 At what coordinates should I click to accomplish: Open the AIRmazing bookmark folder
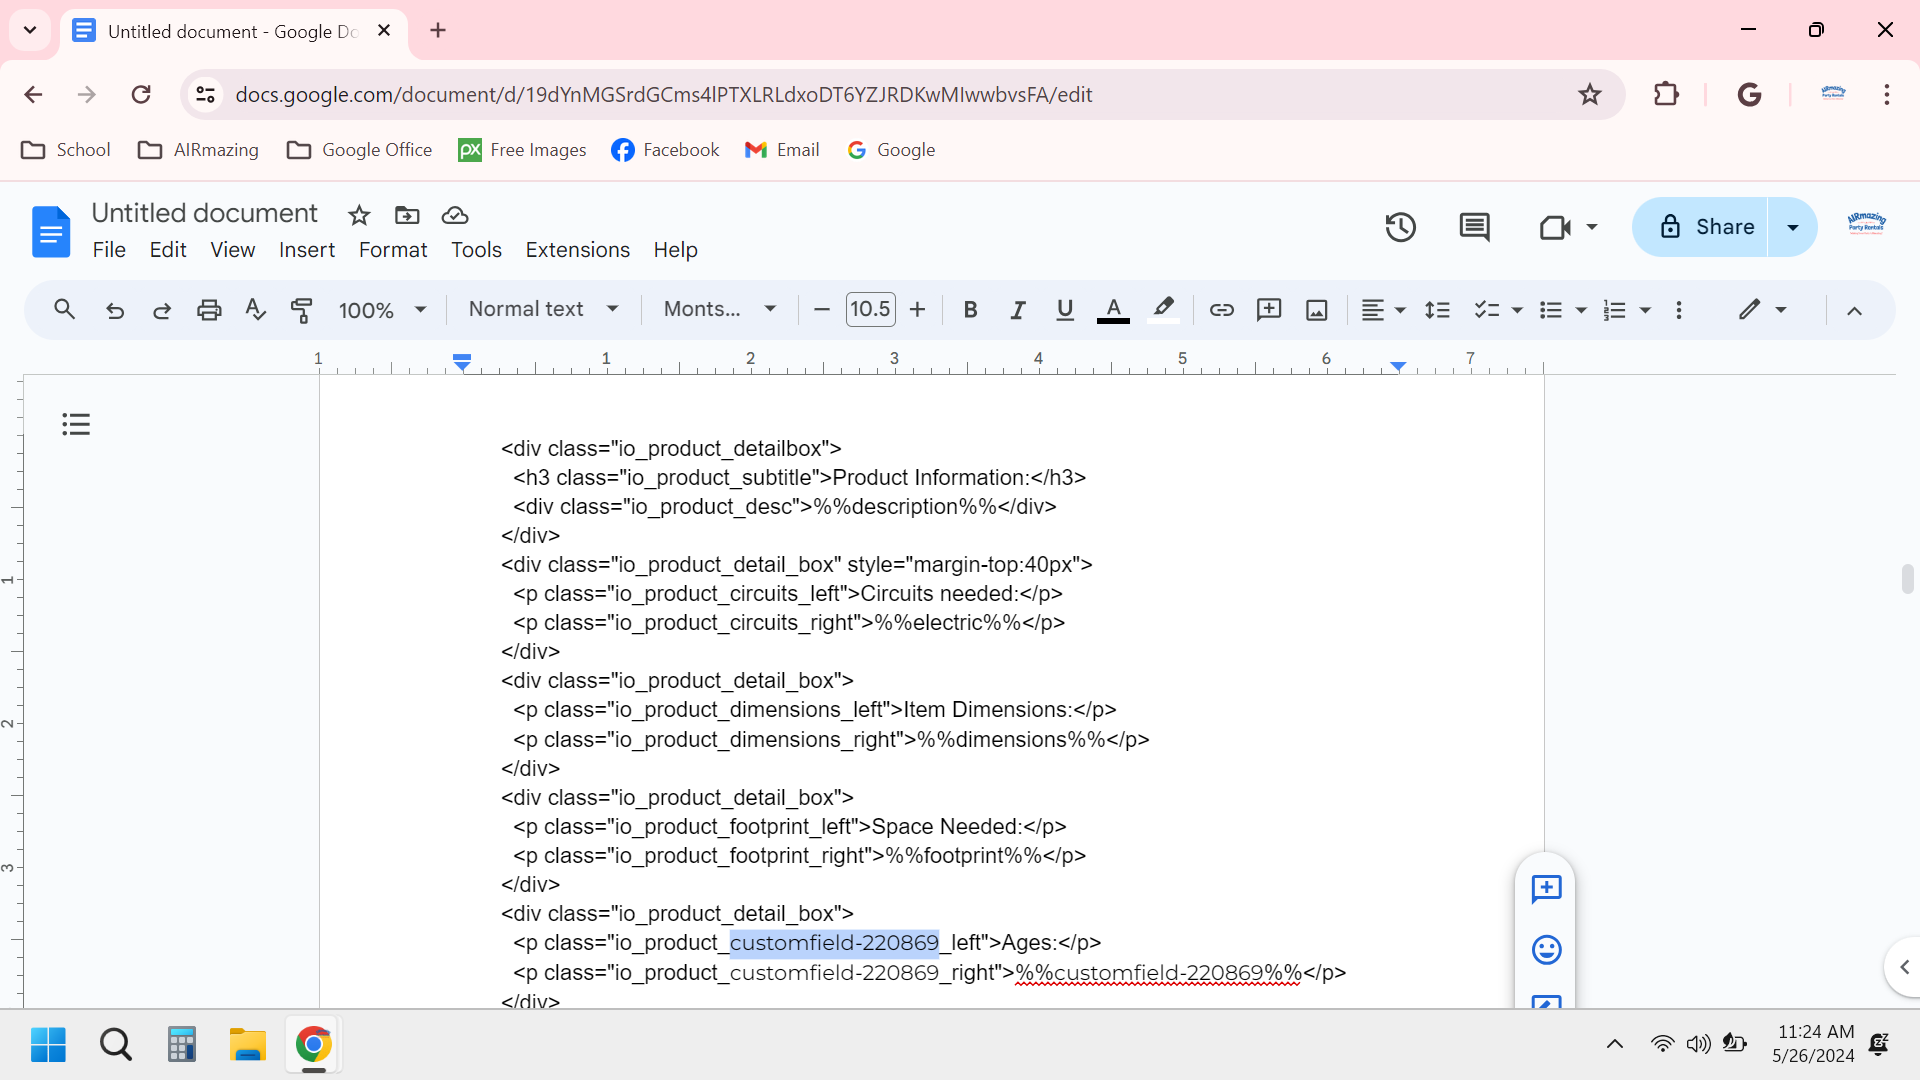click(x=198, y=150)
